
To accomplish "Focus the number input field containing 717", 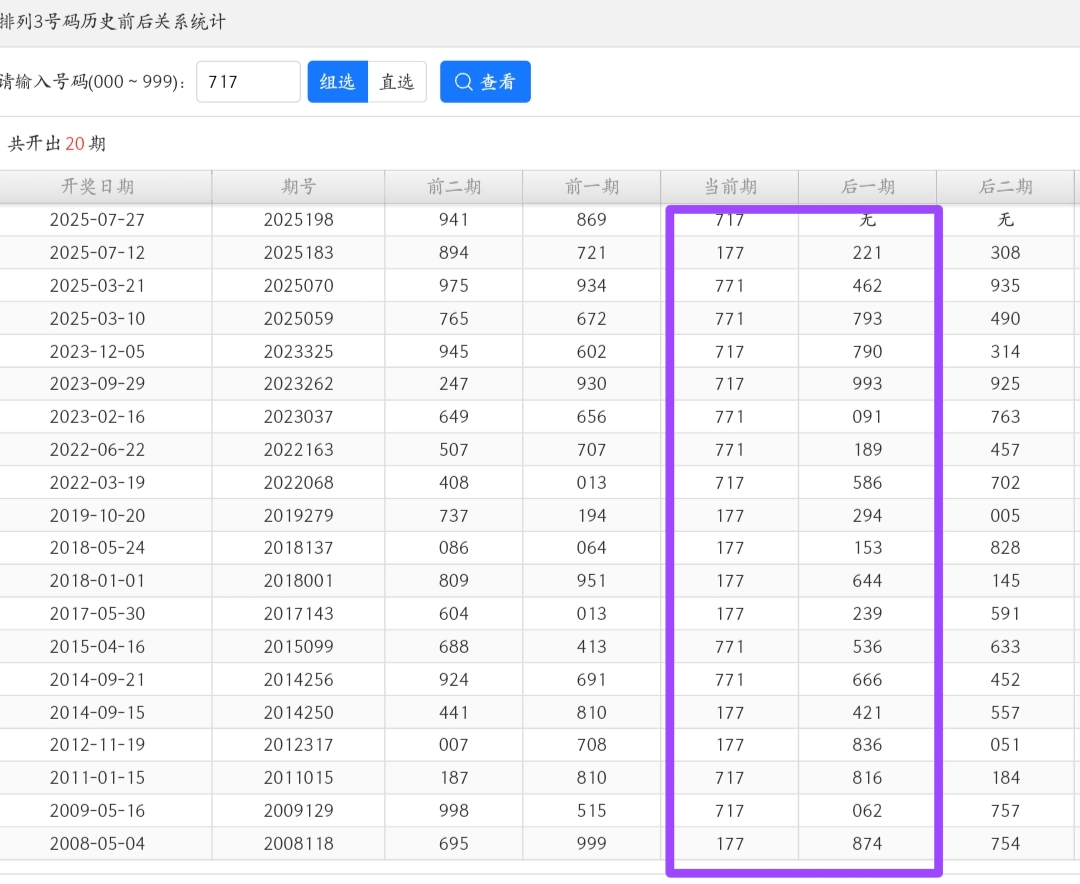I will 248,82.
